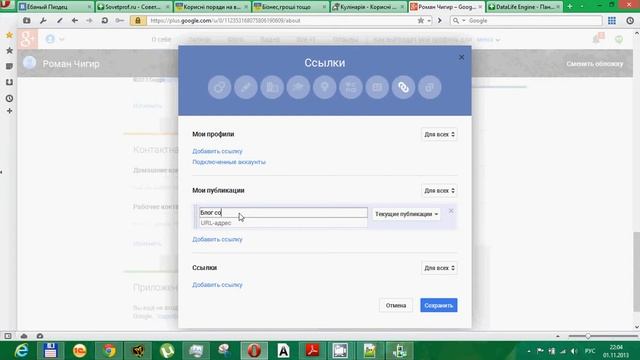Screen dimensions: 640x360
Task: Open the visibility dropdown for Мои профили
Action: (x=439, y=134)
